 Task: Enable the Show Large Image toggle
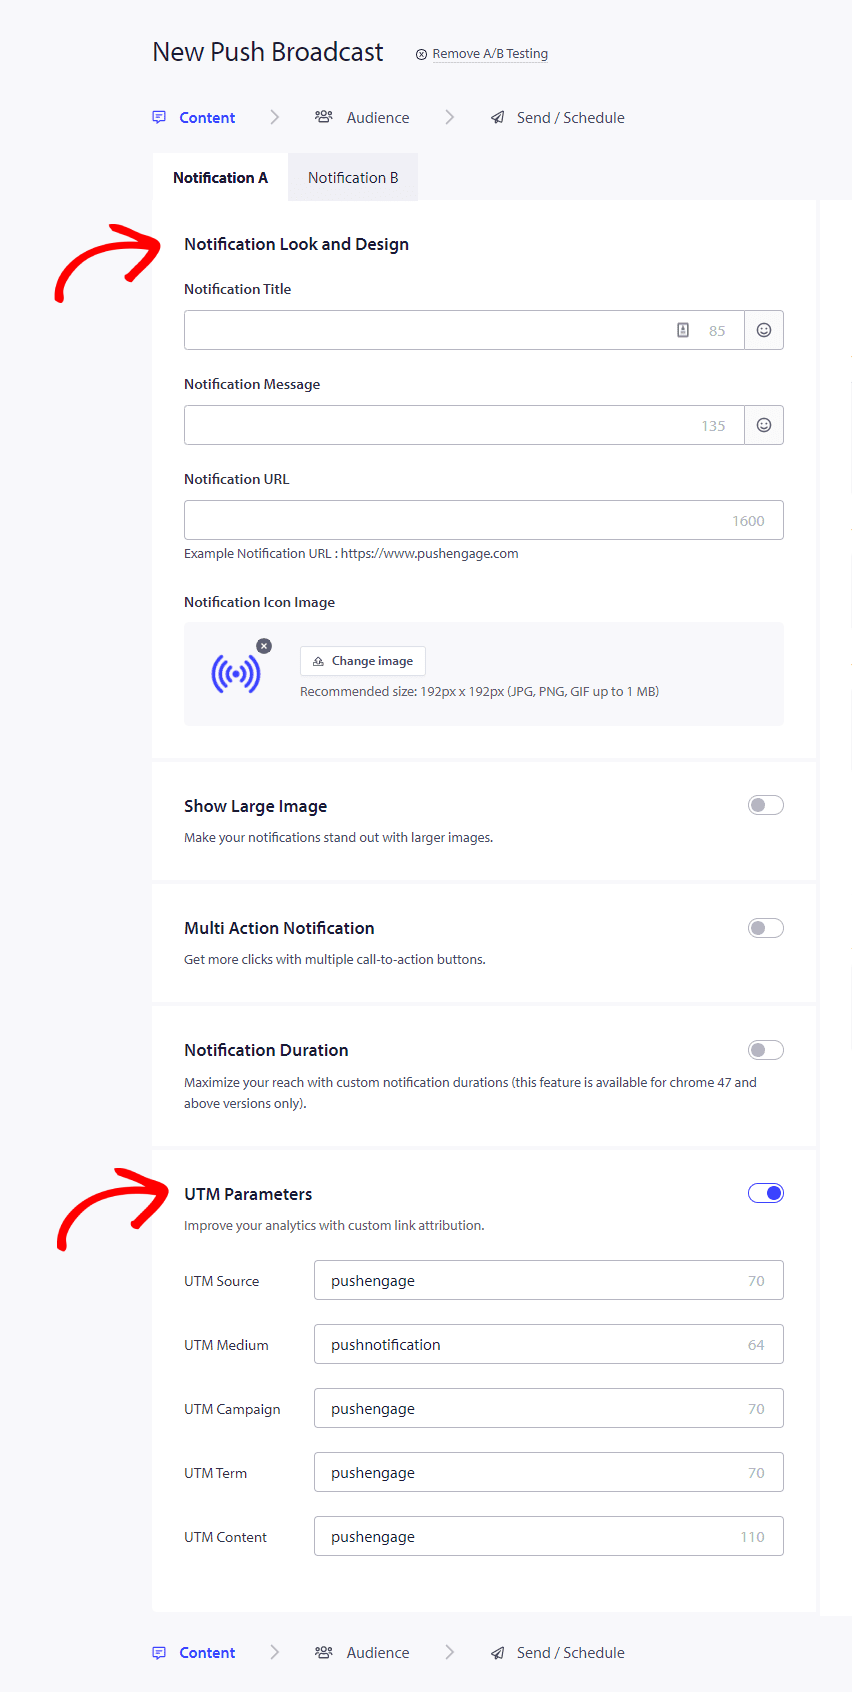coord(765,805)
